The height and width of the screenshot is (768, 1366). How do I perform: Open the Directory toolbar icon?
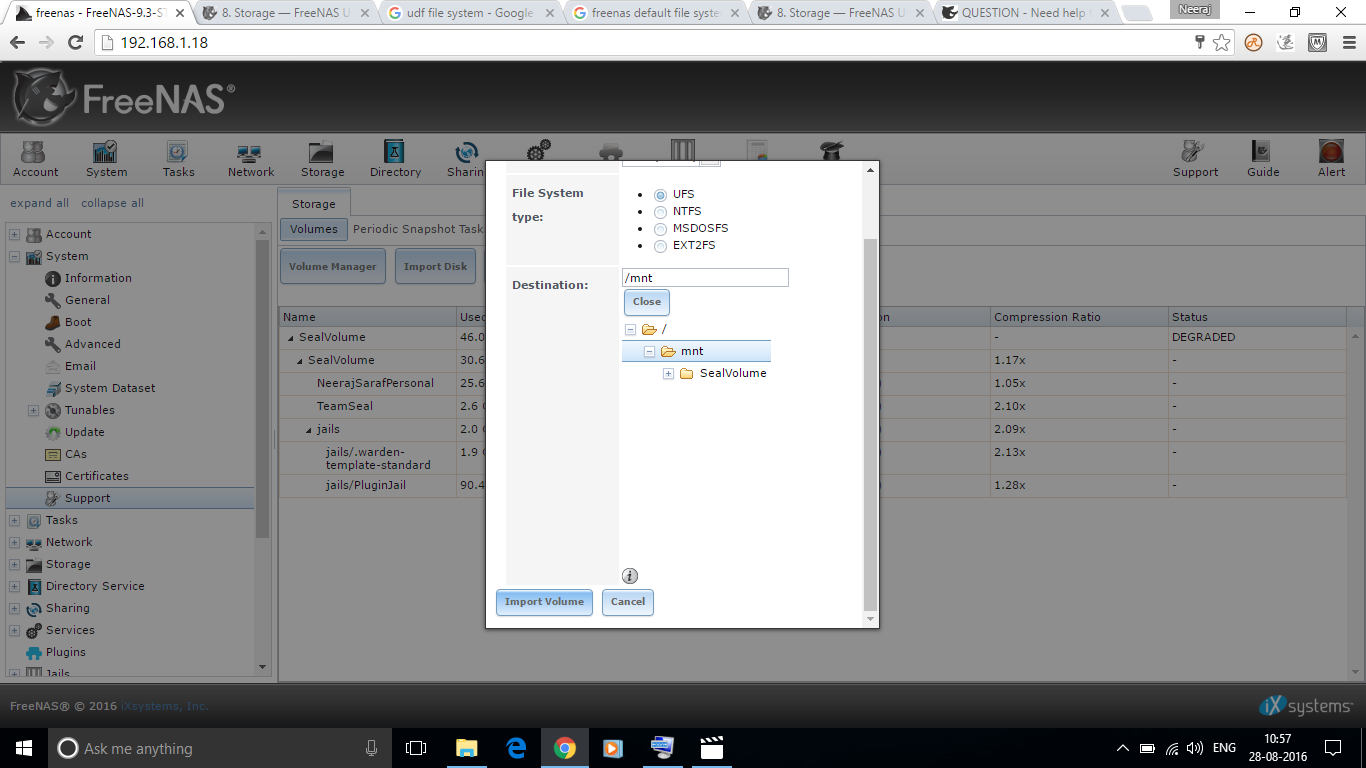[x=395, y=158]
